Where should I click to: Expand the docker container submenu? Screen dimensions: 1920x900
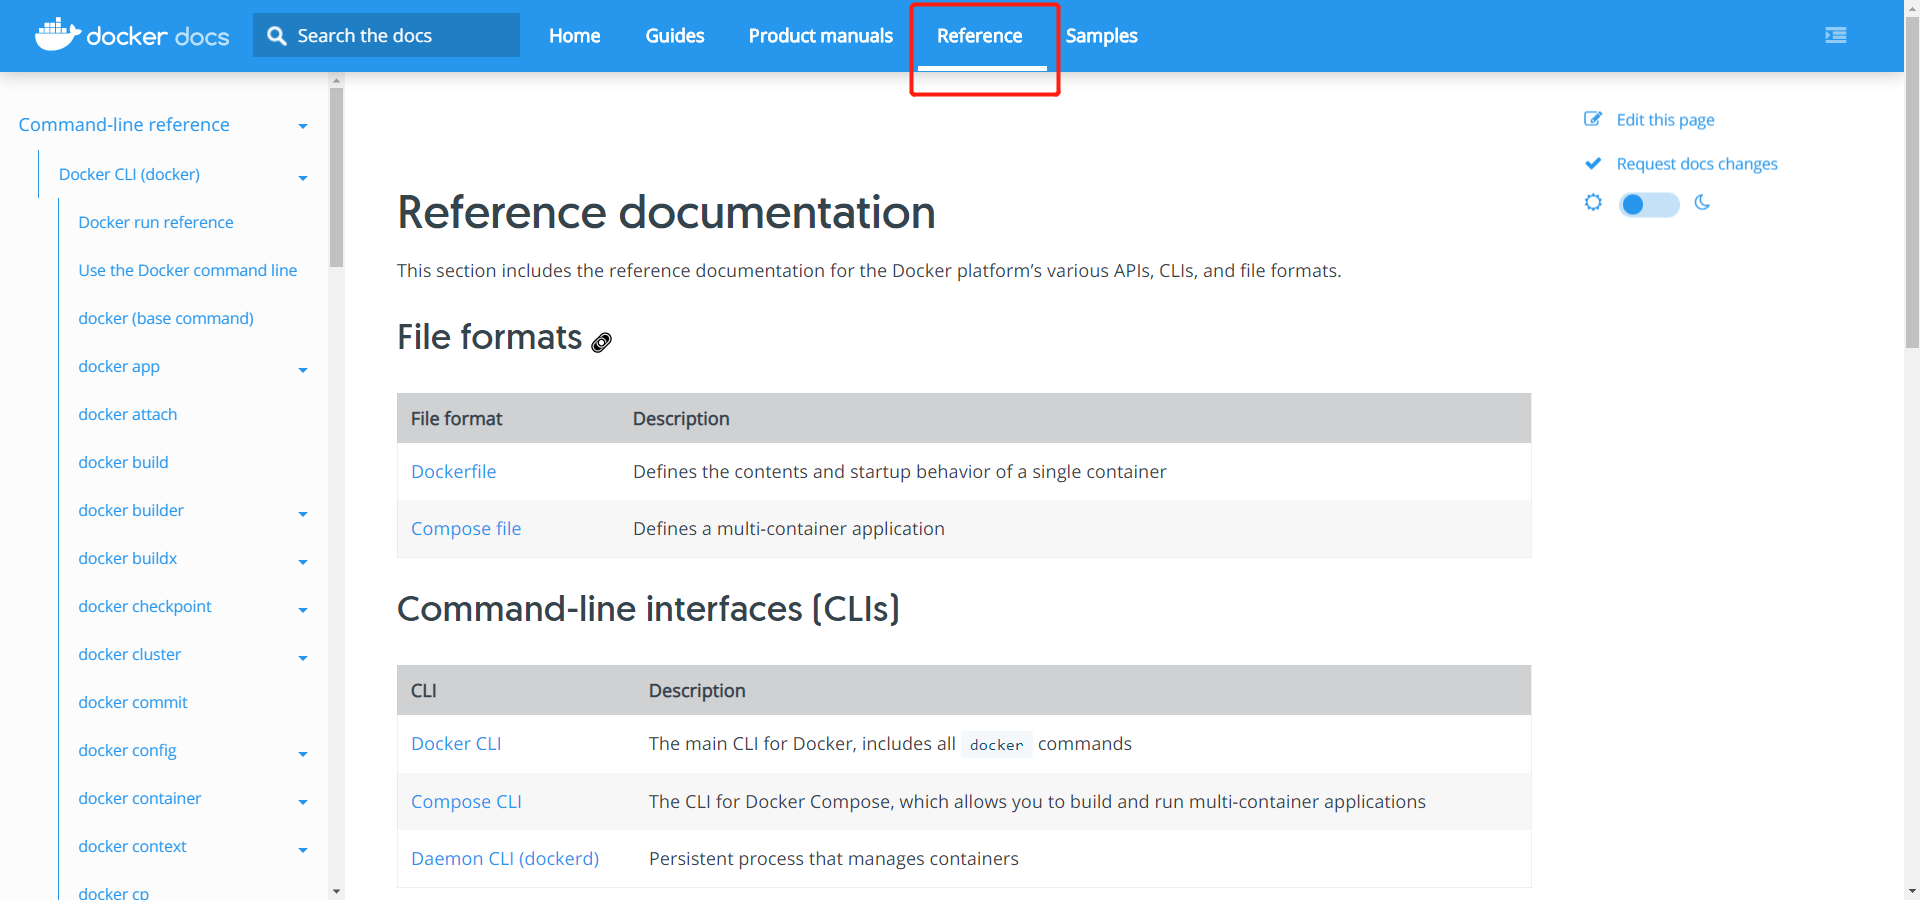pos(302,802)
